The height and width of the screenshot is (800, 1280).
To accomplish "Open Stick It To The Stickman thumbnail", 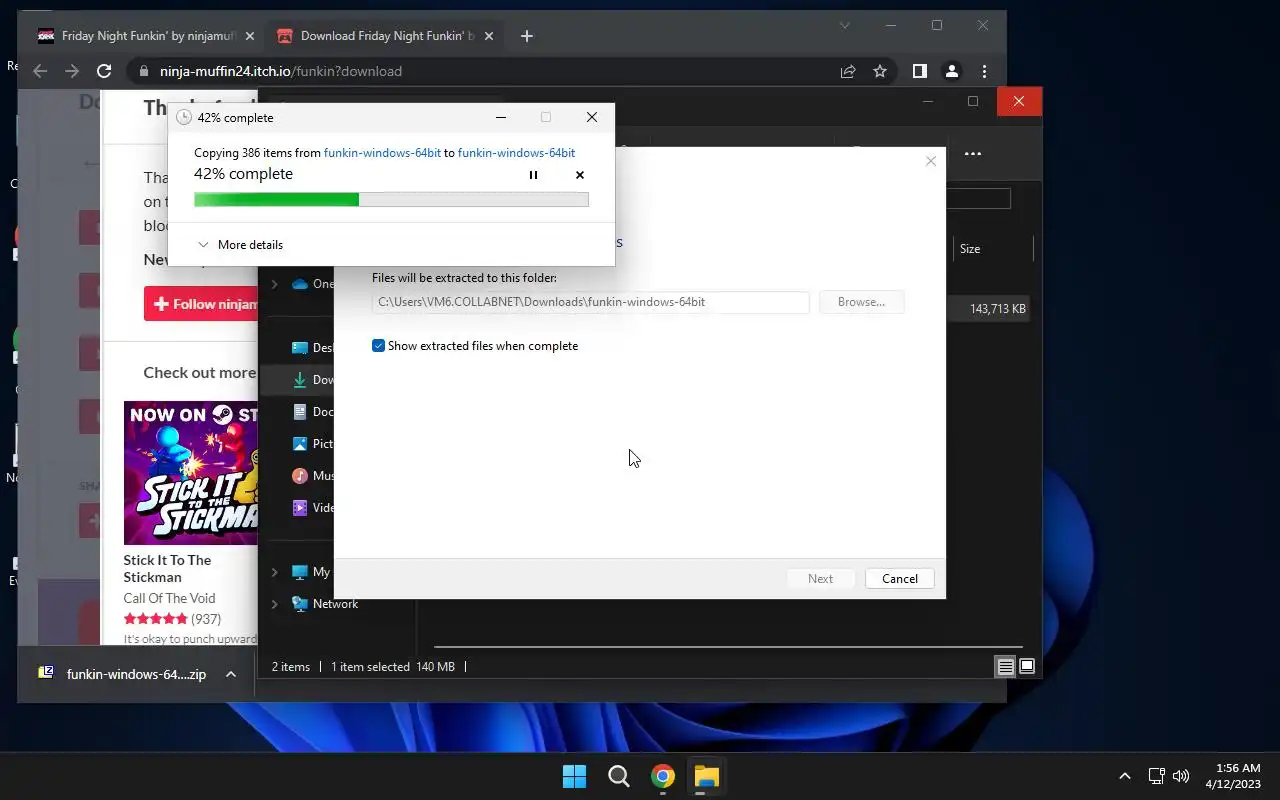I will point(191,473).
